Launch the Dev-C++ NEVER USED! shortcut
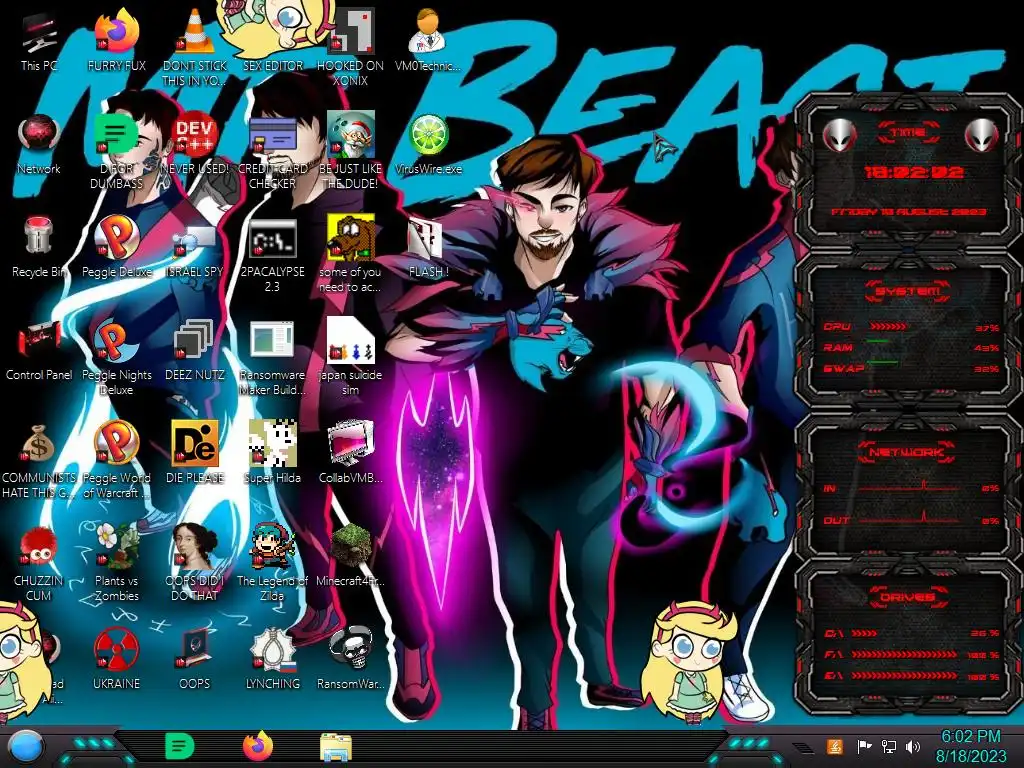Image resolution: width=1024 pixels, height=768 pixels. pos(195,144)
